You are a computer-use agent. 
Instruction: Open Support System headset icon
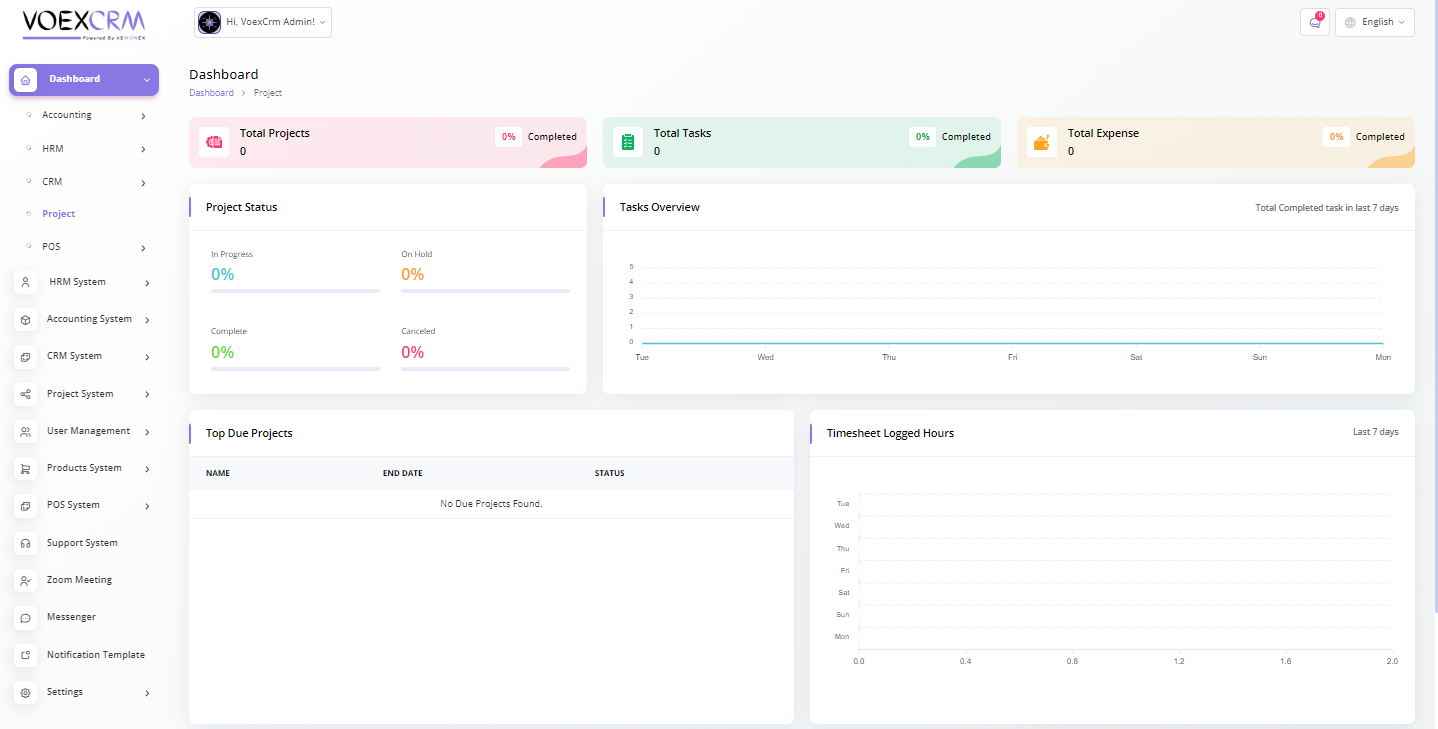pos(26,543)
